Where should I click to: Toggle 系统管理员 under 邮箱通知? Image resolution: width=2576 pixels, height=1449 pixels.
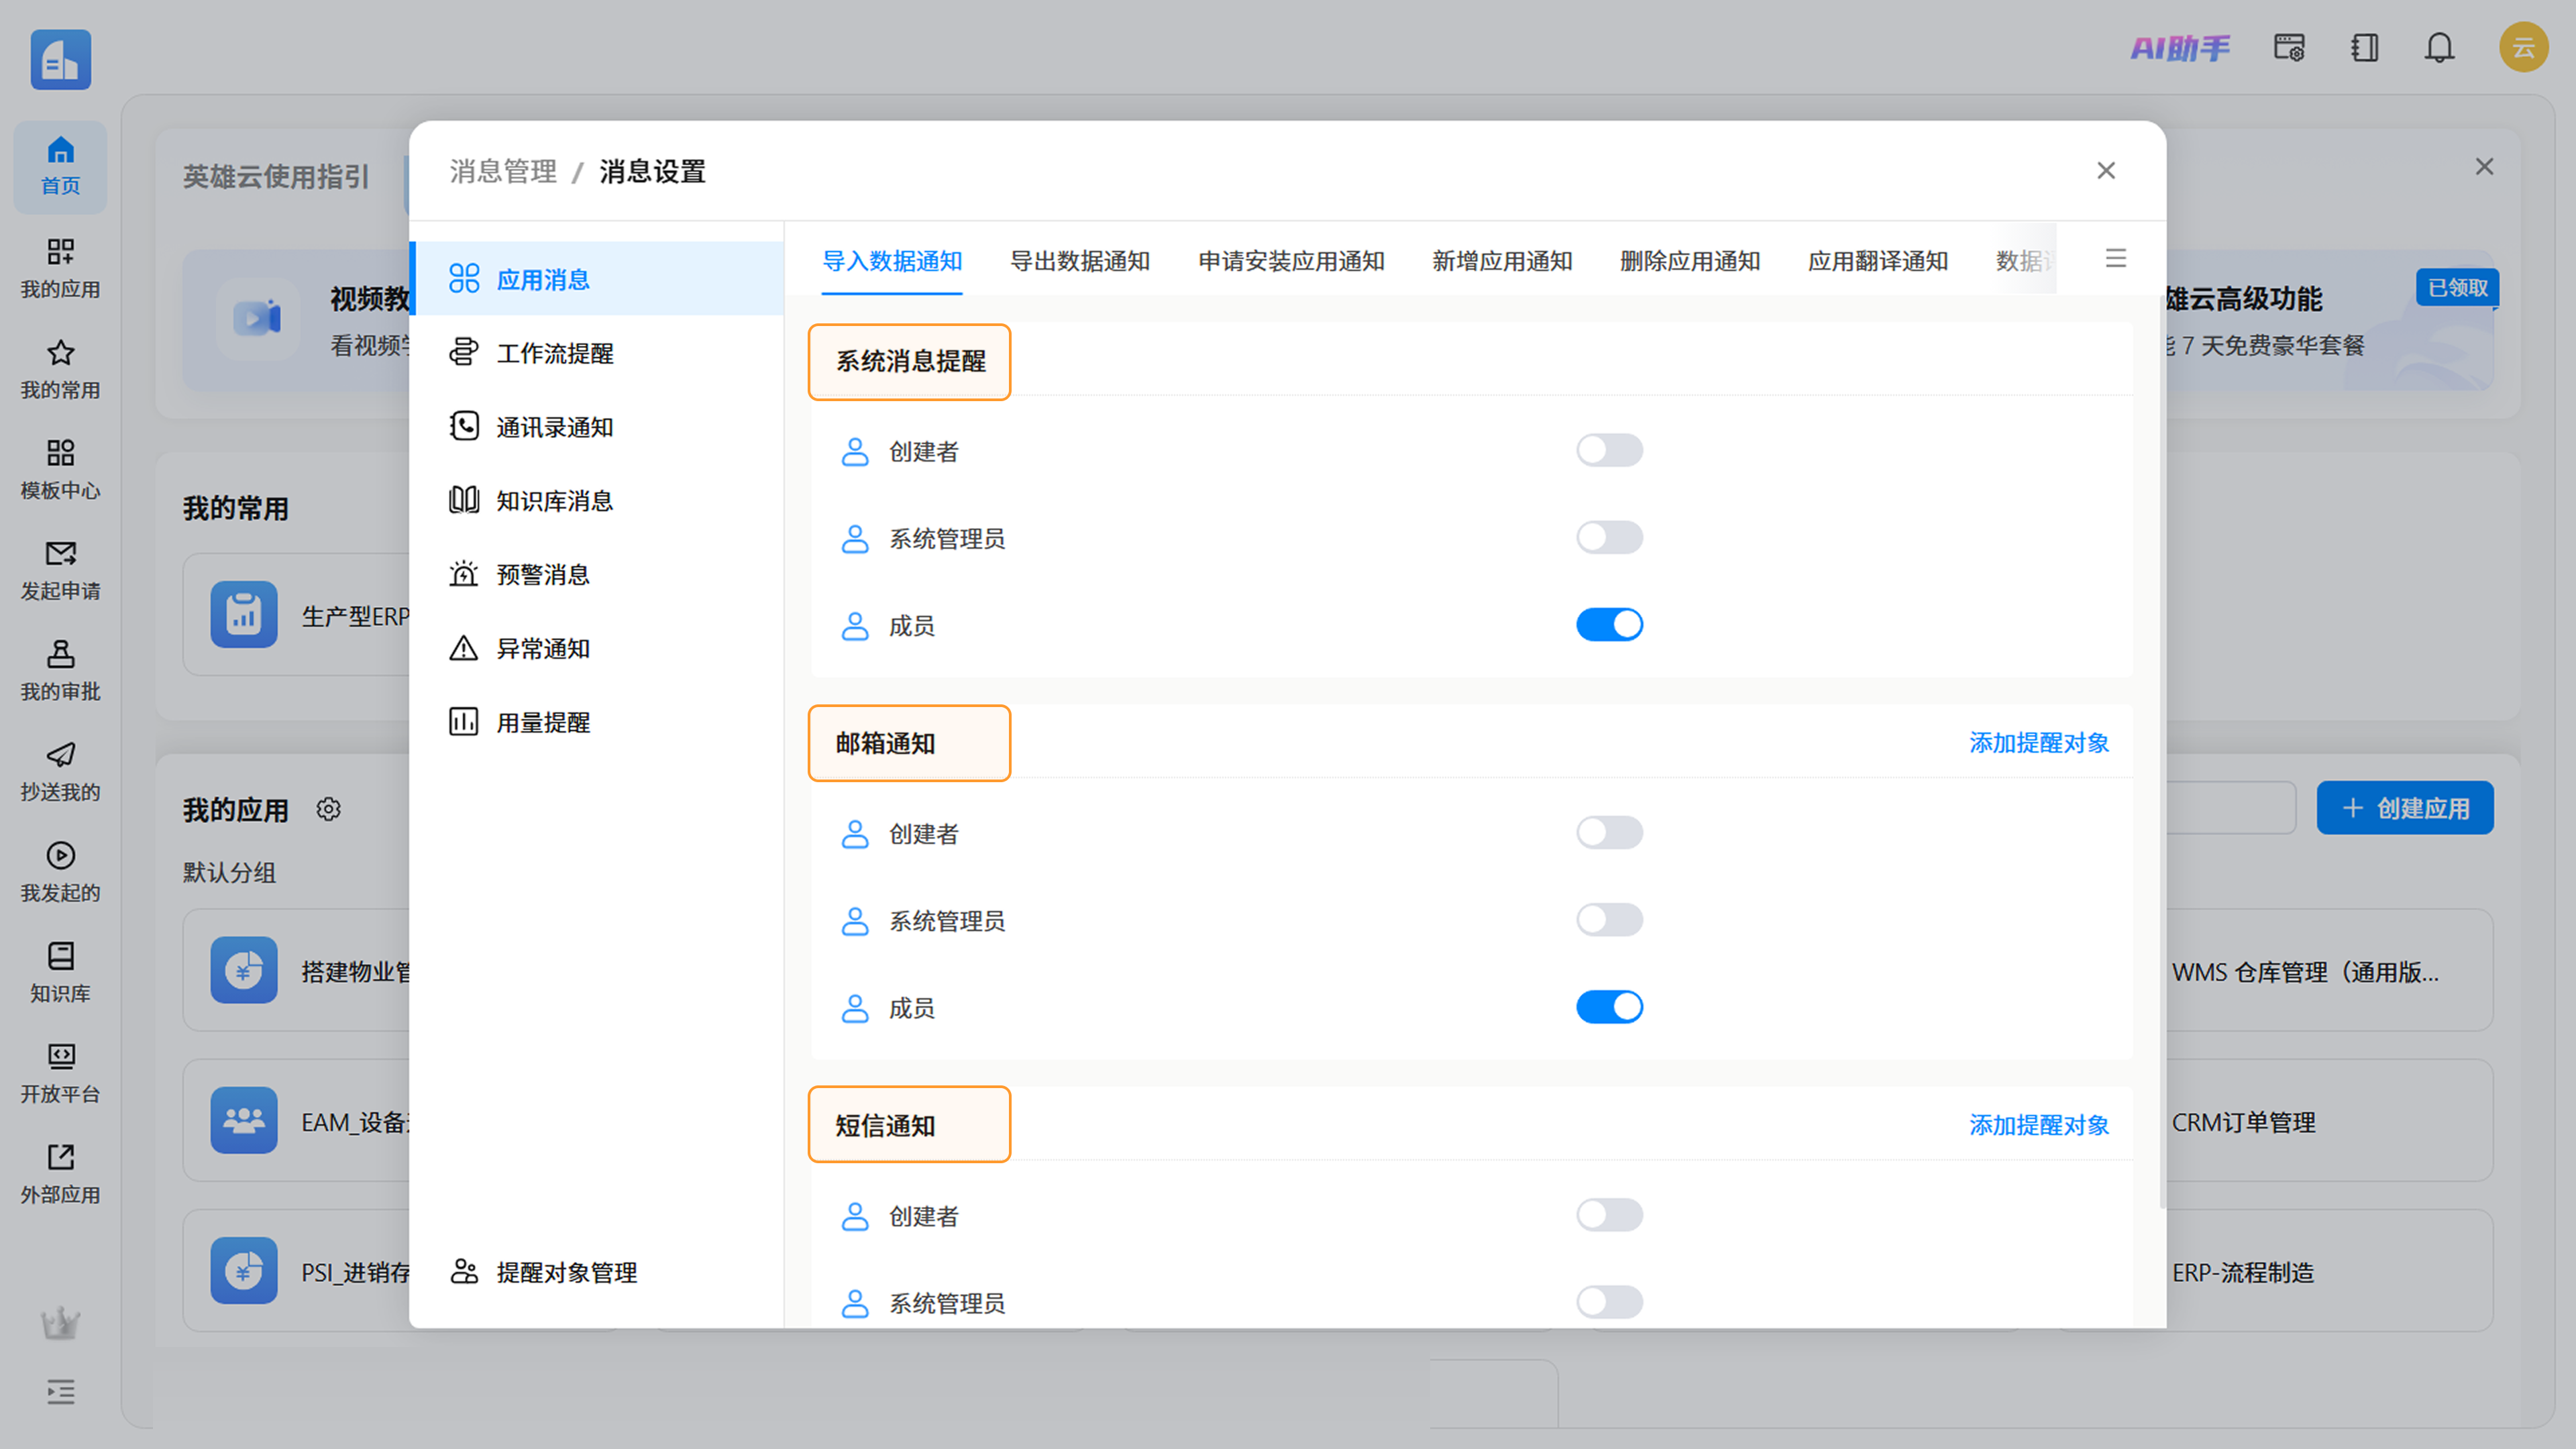(x=1609, y=919)
